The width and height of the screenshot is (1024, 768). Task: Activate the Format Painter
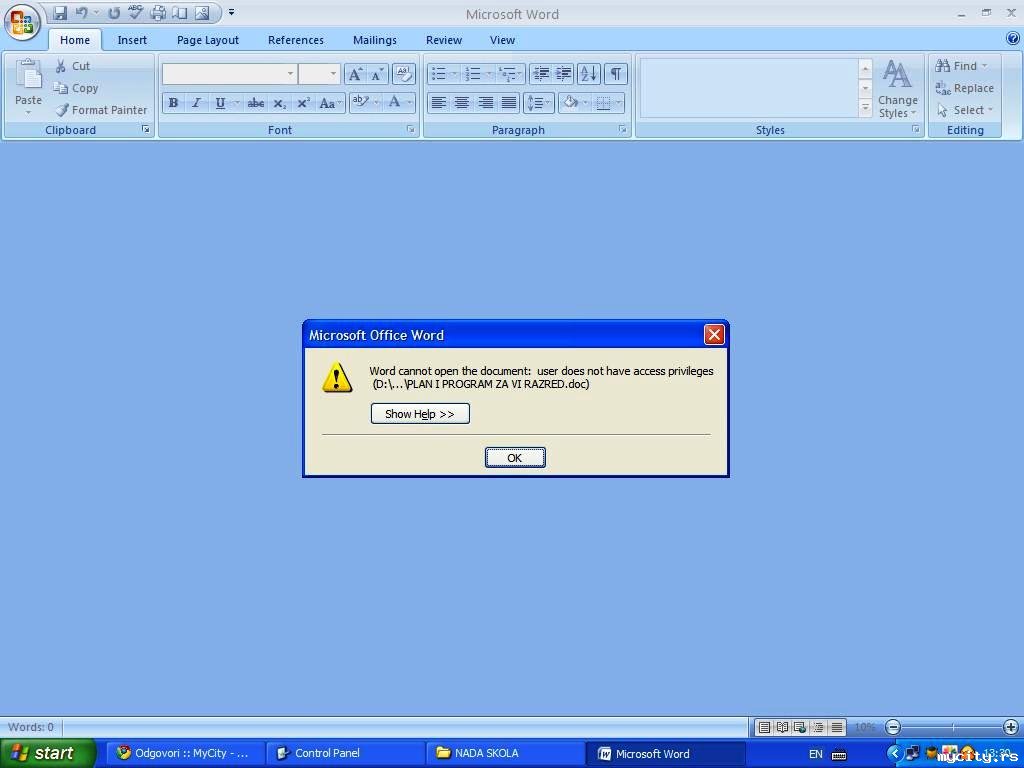(101, 110)
